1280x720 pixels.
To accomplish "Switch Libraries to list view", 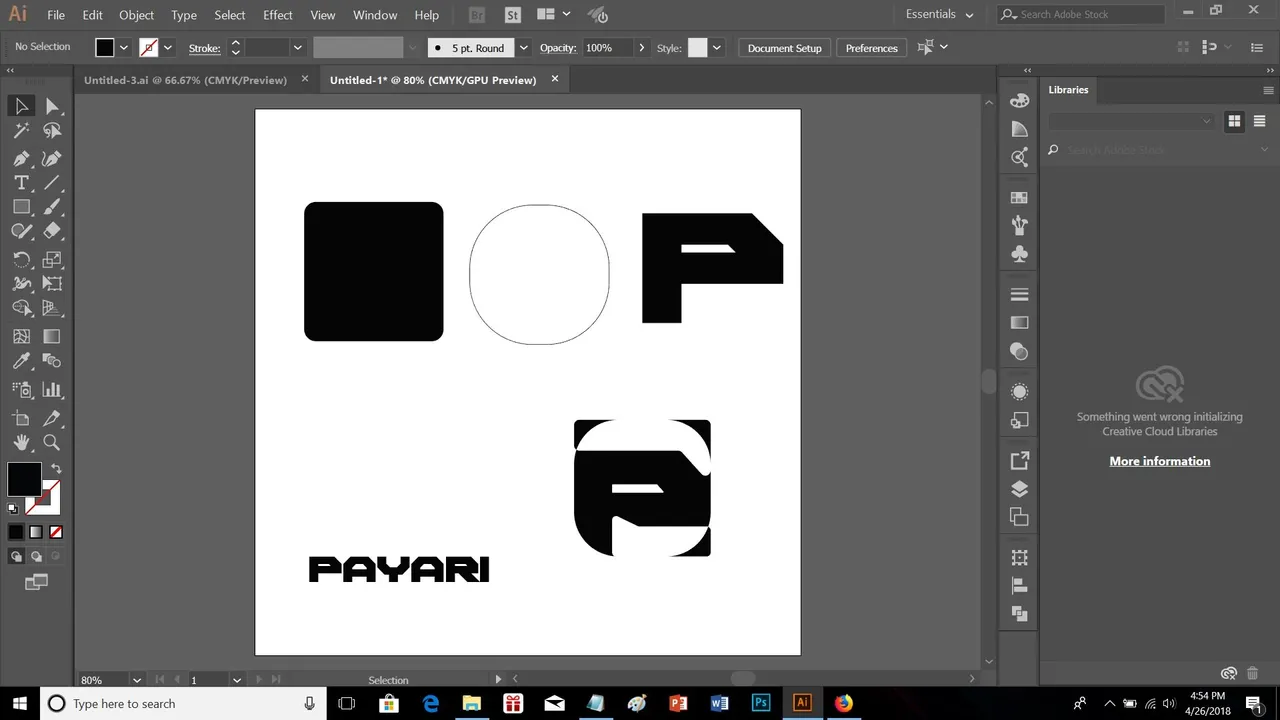I will (1259, 120).
